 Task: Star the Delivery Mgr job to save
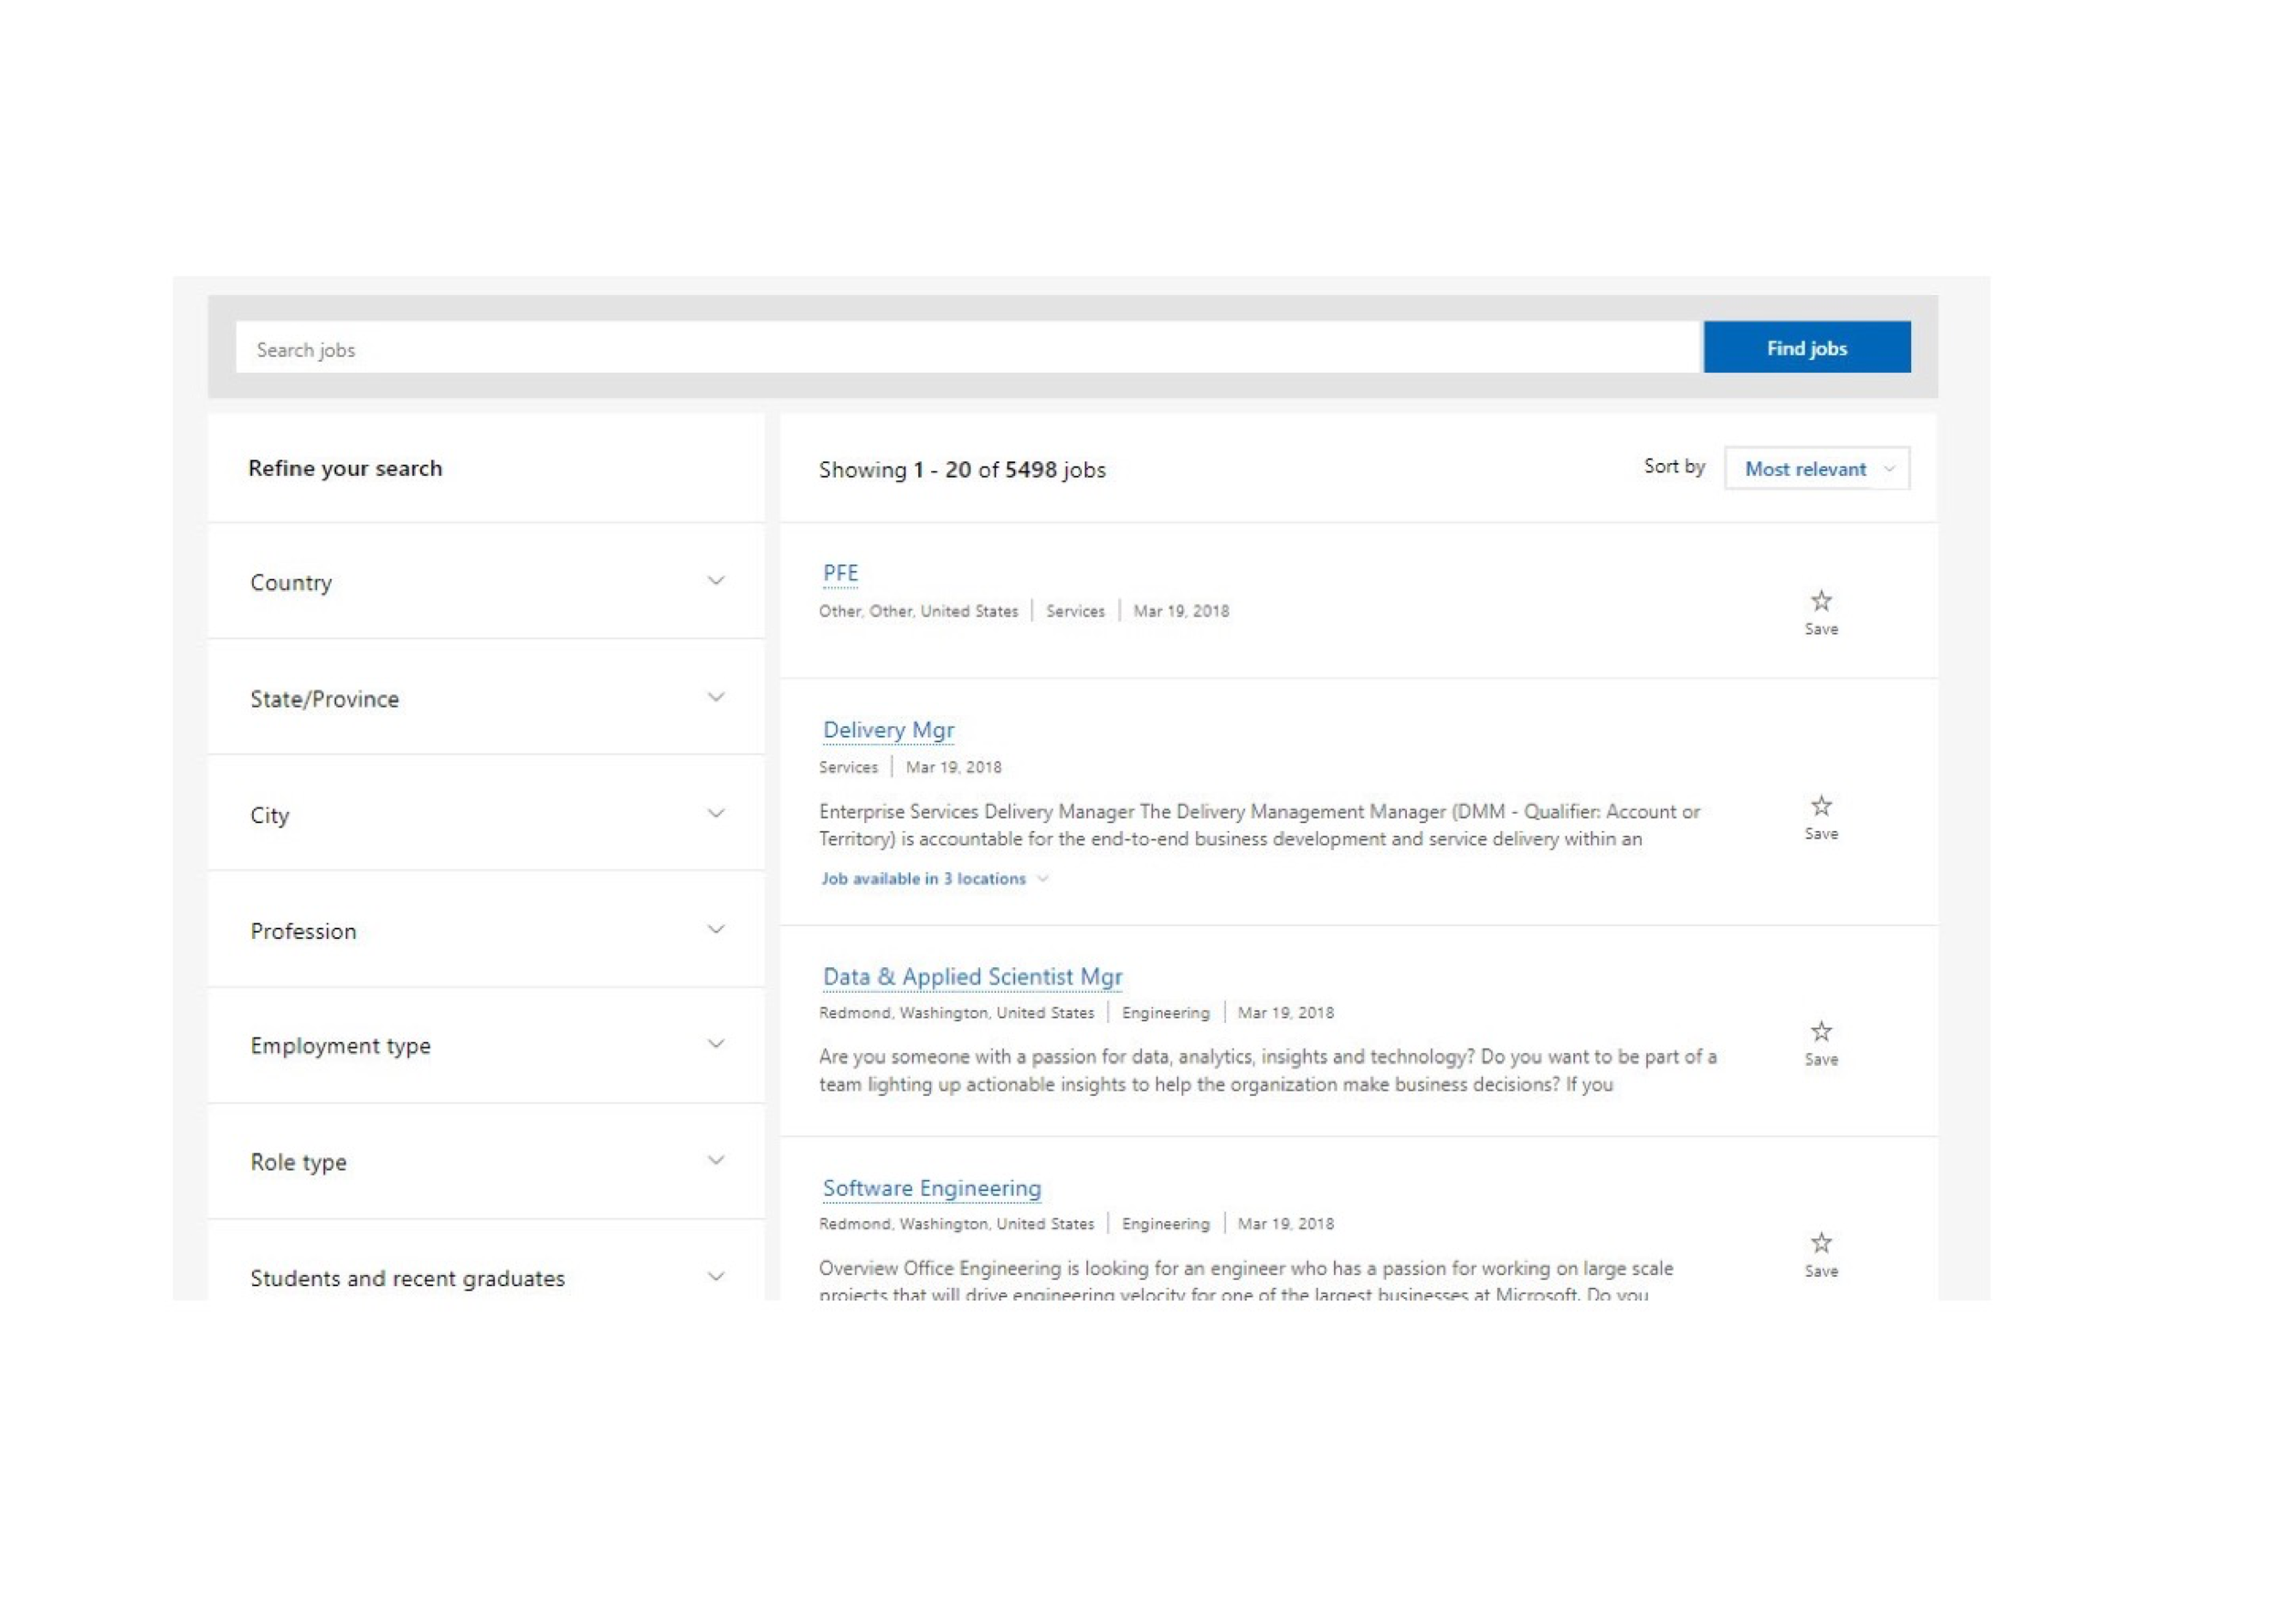(1821, 817)
